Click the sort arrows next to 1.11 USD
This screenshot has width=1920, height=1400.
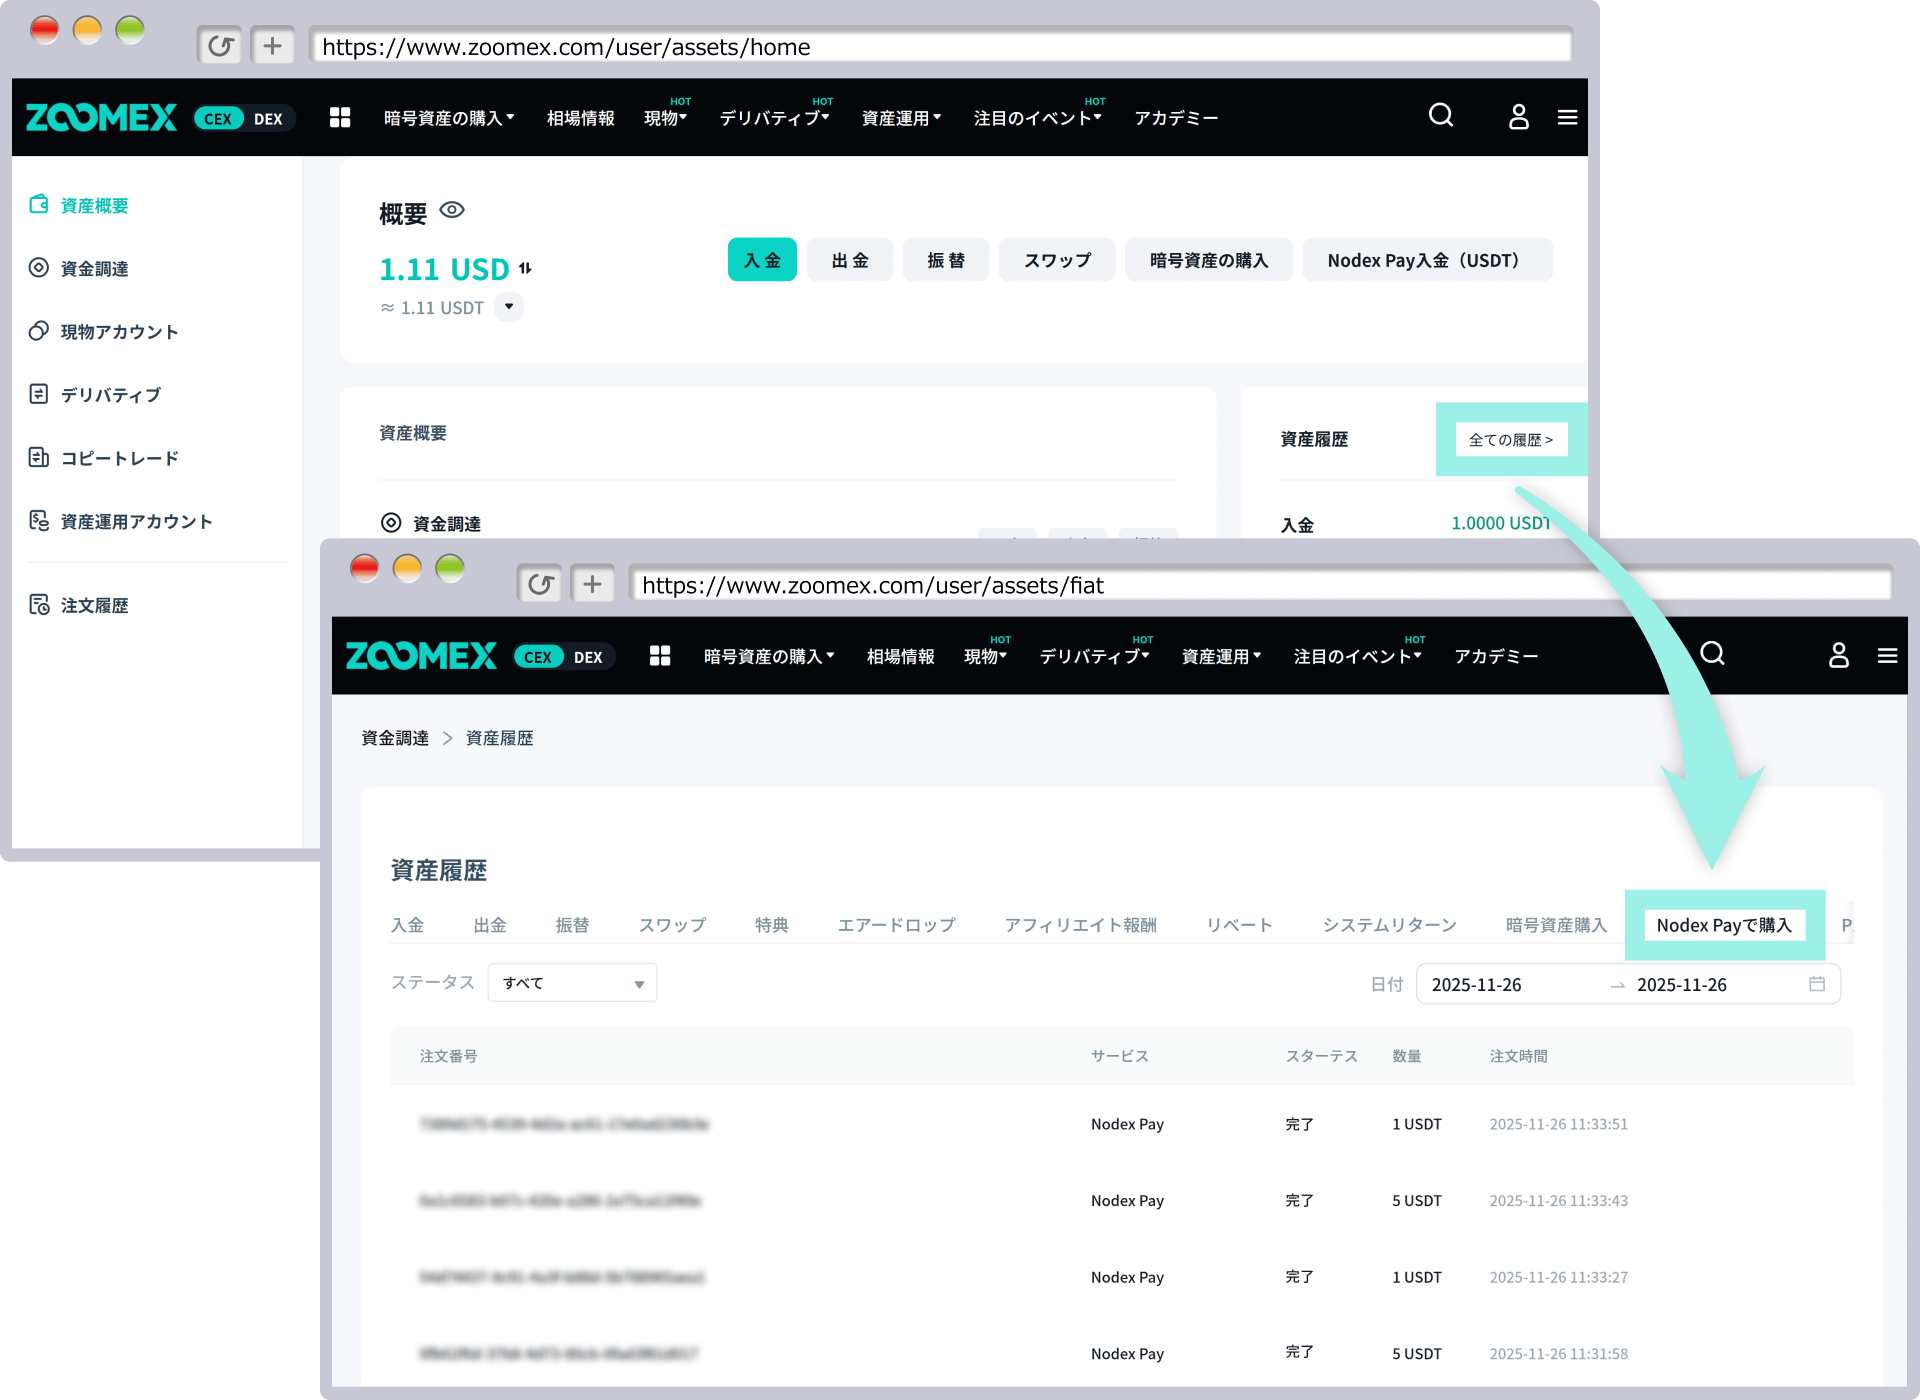point(526,268)
